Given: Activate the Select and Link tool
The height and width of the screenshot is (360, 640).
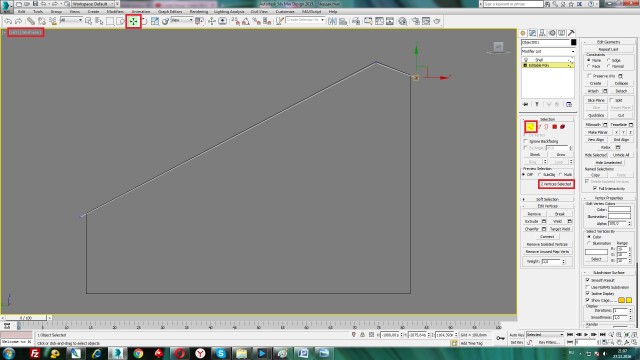Looking at the screenshot, I should click(x=31, y=21).
